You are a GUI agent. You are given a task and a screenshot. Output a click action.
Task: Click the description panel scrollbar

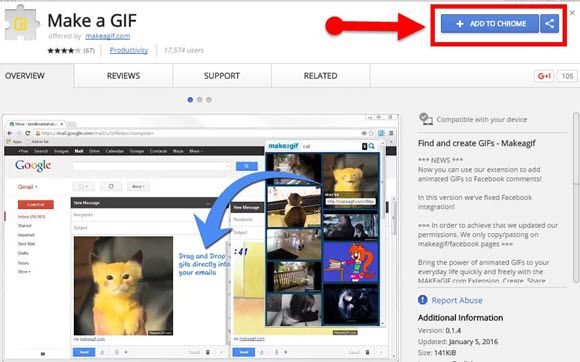(576, 198)
